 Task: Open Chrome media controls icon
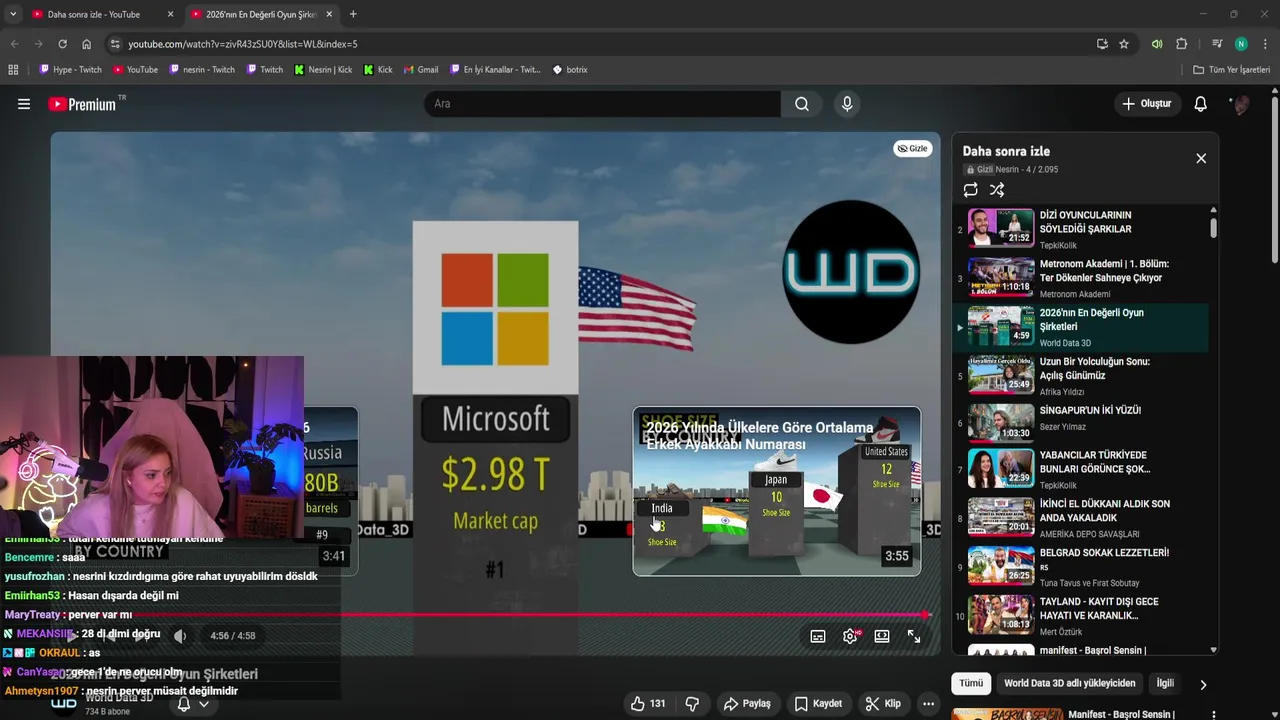click(x=1217, y=44)
